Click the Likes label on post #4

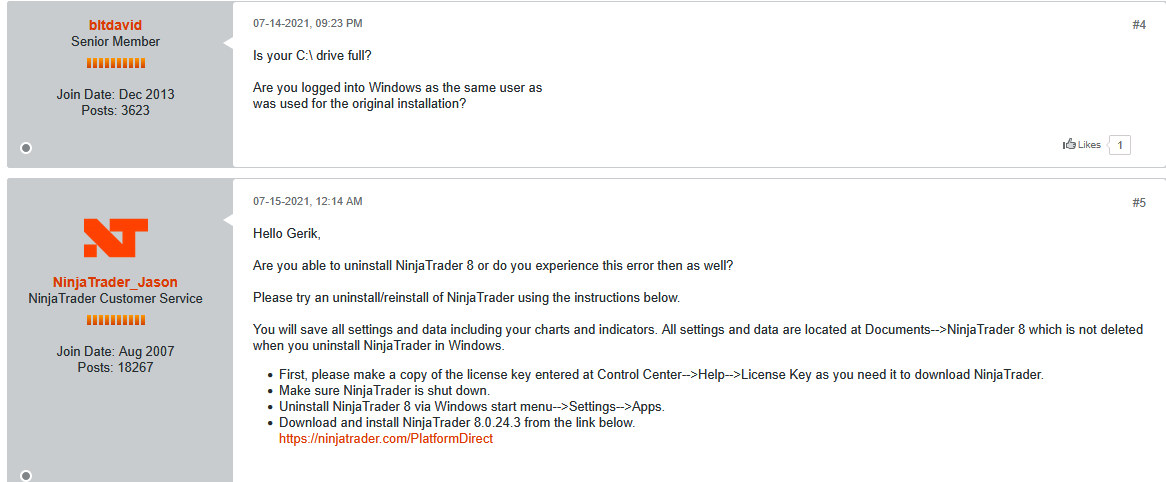click(1089, 145)
